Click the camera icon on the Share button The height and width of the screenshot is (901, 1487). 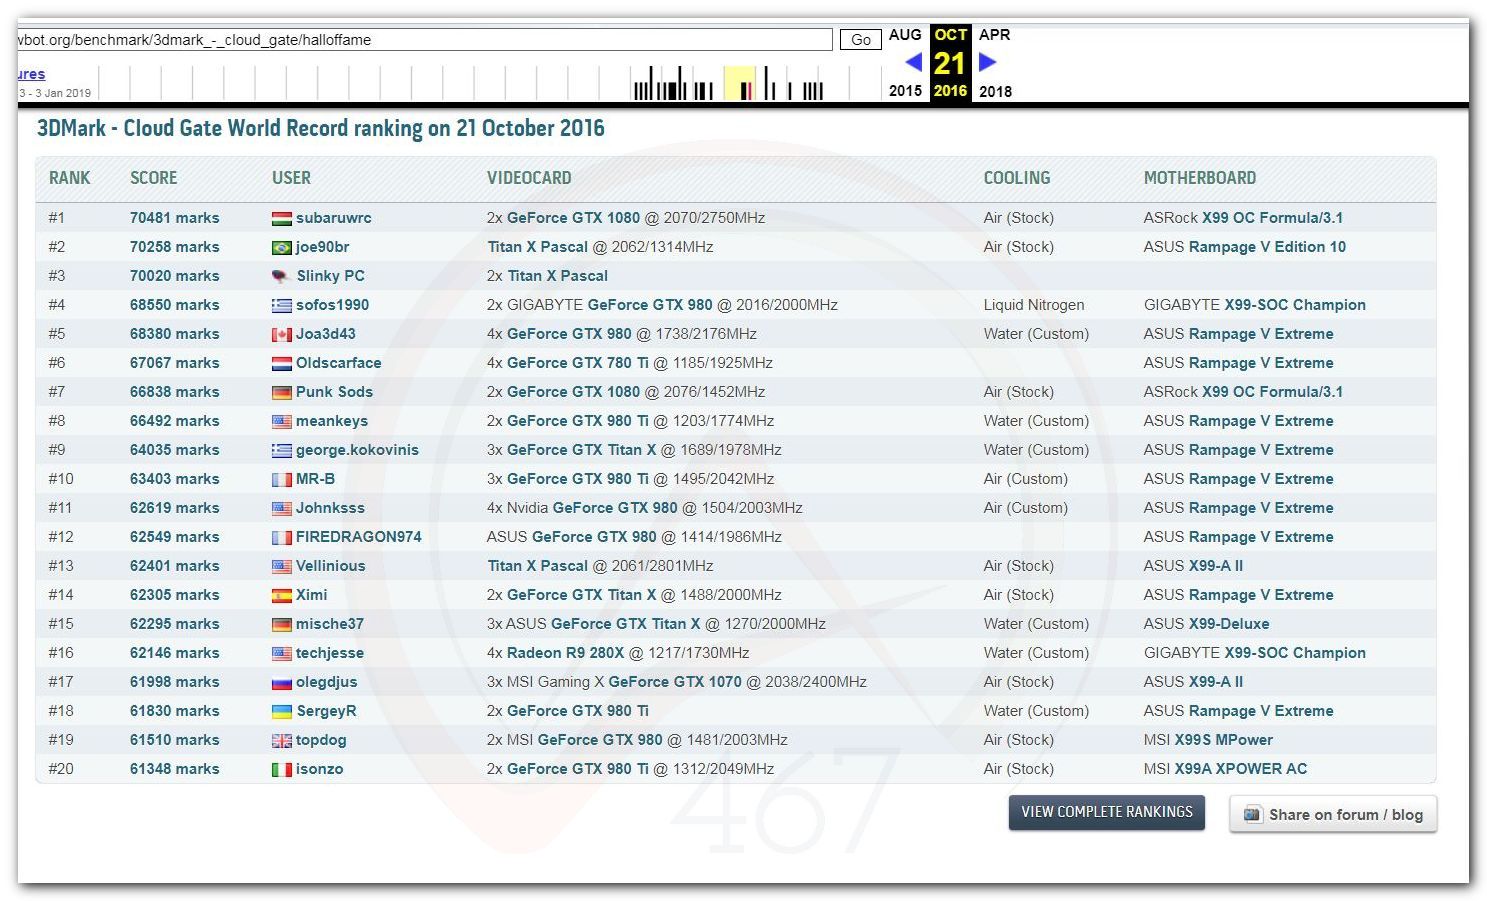1252,814
